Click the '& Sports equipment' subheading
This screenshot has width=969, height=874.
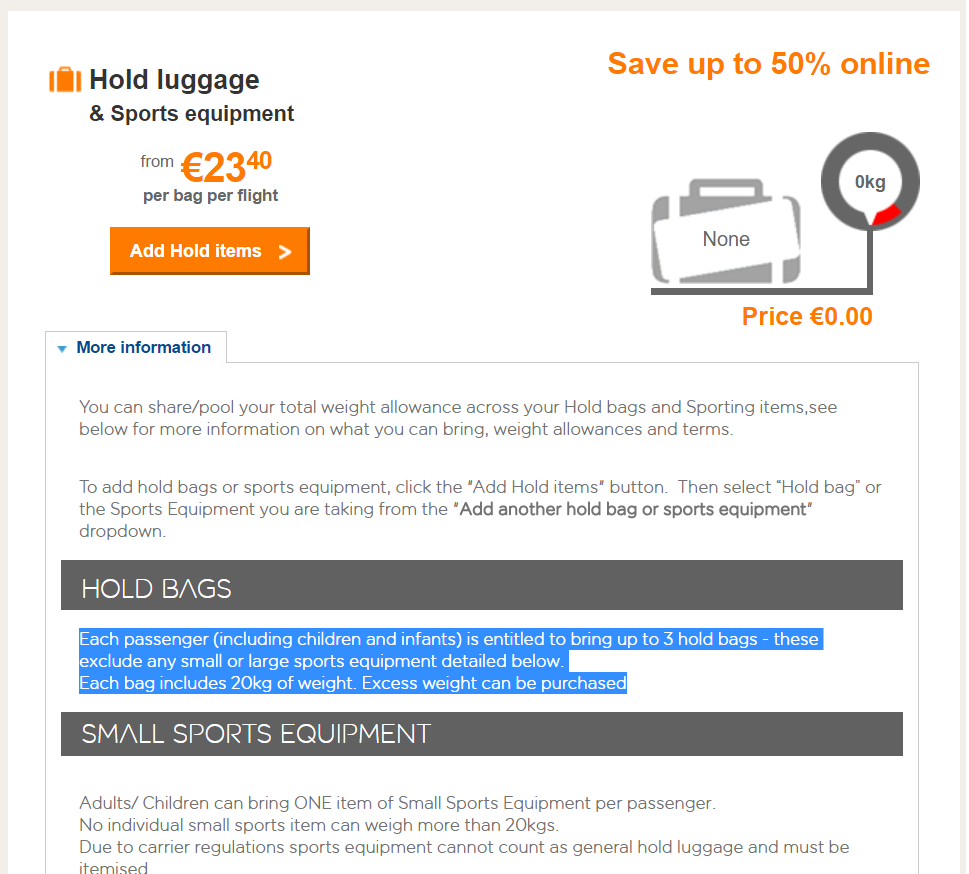pos(192,114)
